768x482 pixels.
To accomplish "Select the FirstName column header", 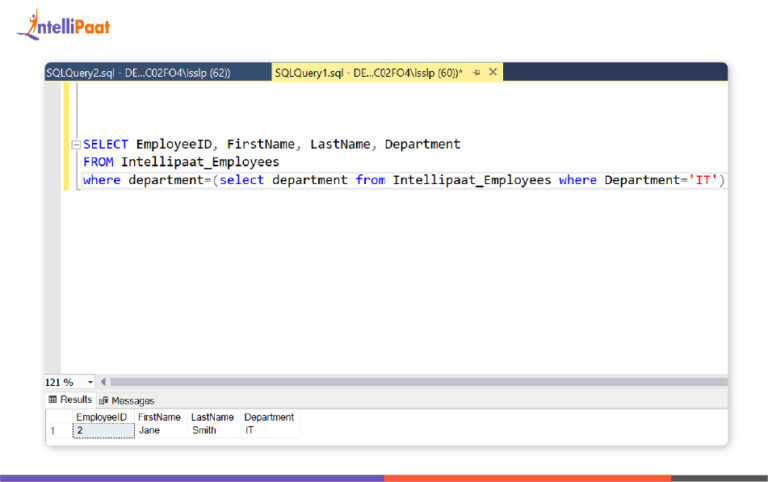I will 161,417.
